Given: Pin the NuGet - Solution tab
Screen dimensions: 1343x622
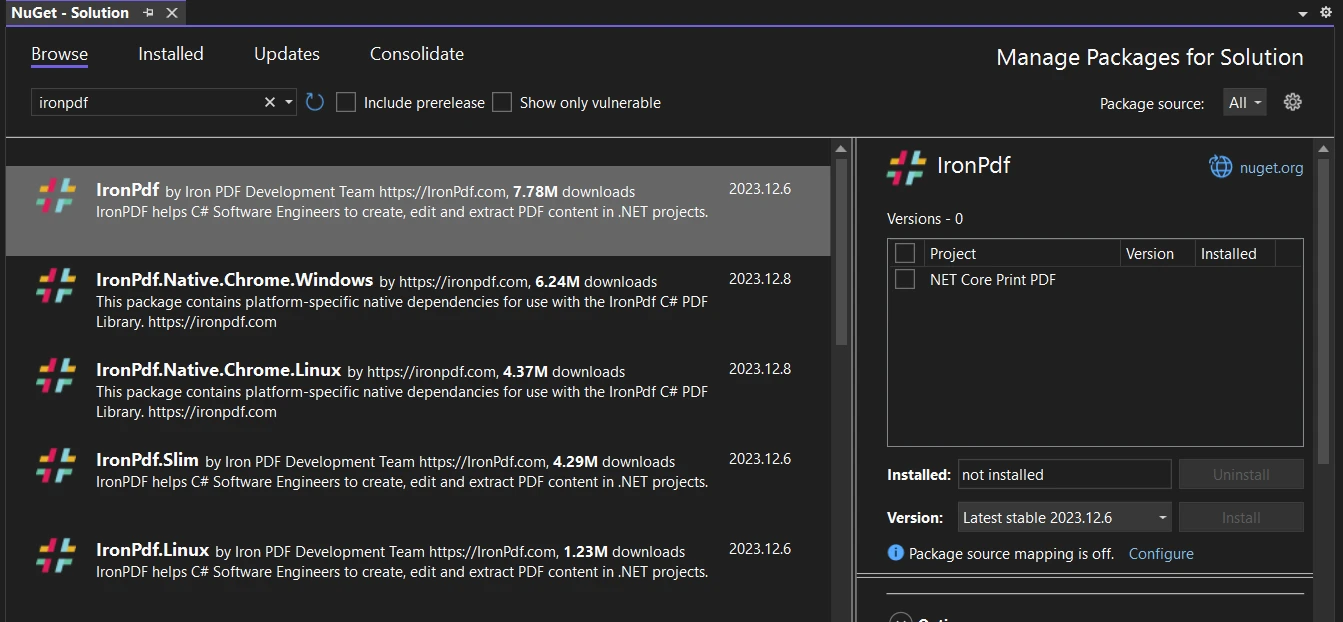Looking at the screenshot, I should tap(149, 13).
